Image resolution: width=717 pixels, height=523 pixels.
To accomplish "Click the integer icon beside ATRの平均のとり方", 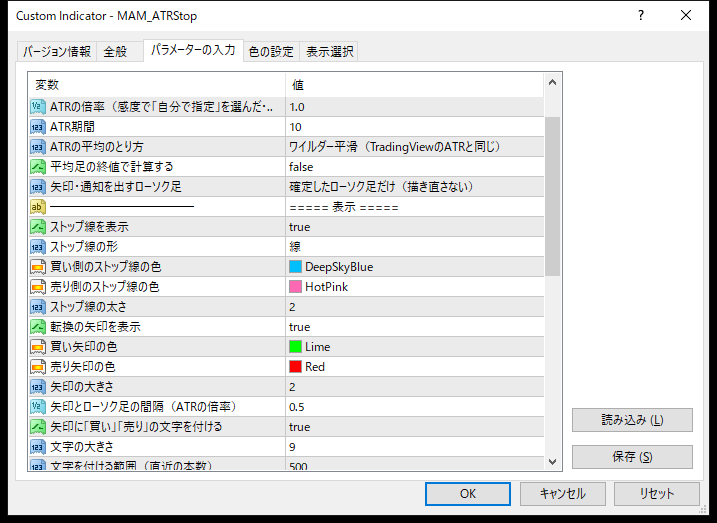I will [38, 147].
